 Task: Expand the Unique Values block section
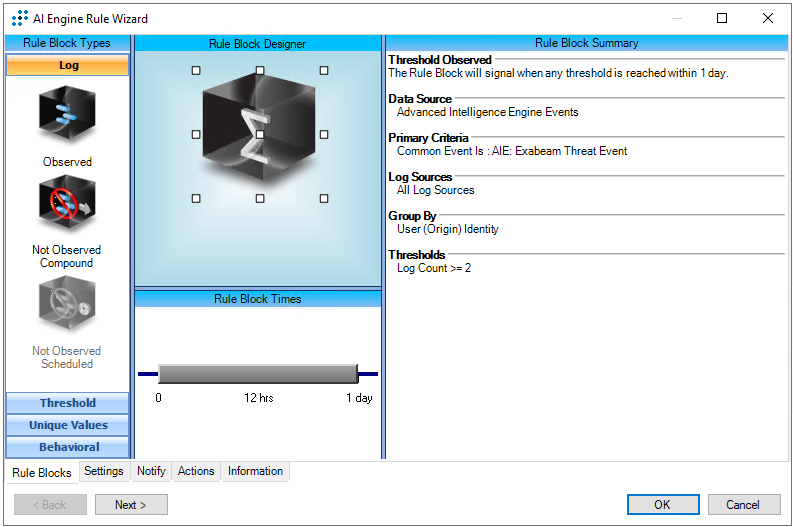tap(68, 425)
